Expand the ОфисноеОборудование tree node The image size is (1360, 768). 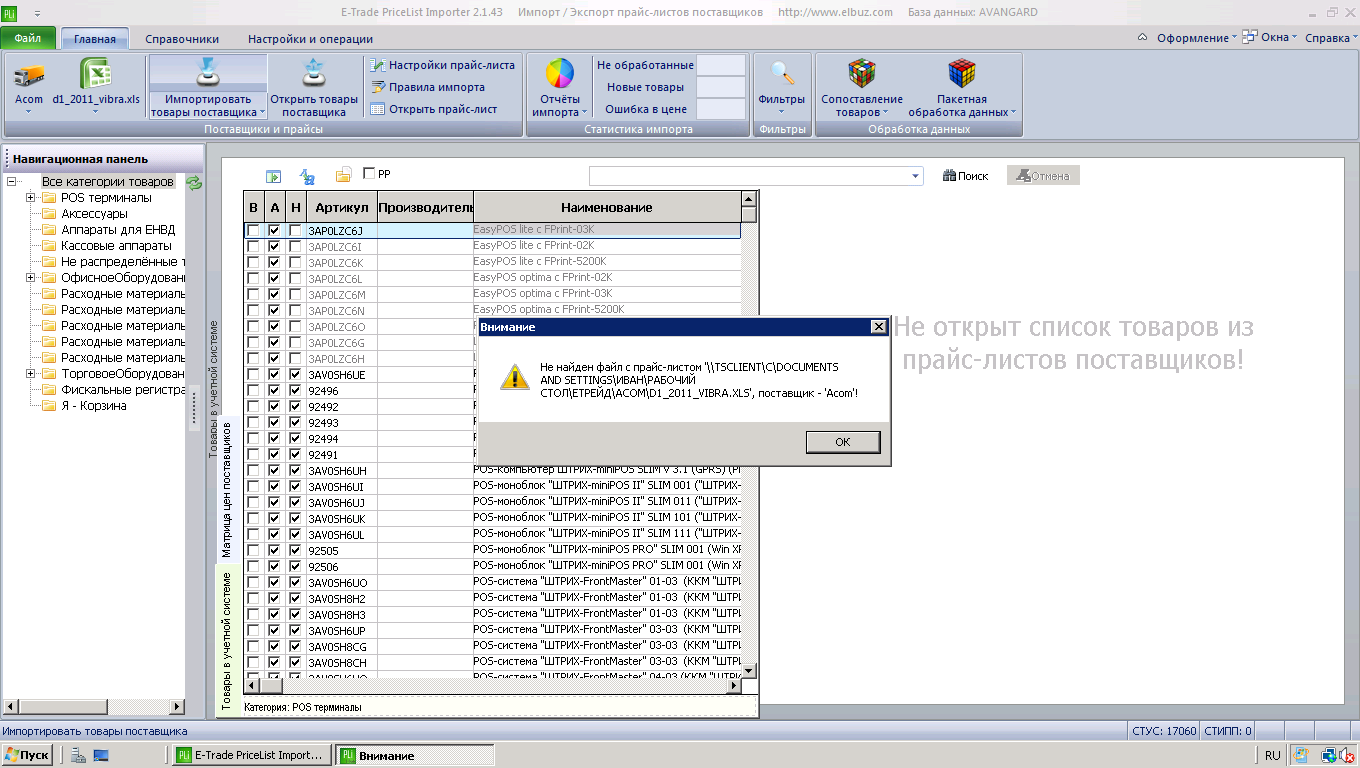(x=31, y=278)
